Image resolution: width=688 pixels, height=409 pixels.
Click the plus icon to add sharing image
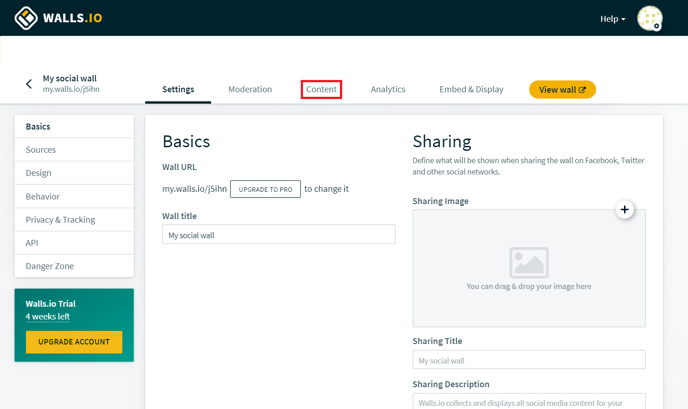pyautogui.click(x=624, y=209)
